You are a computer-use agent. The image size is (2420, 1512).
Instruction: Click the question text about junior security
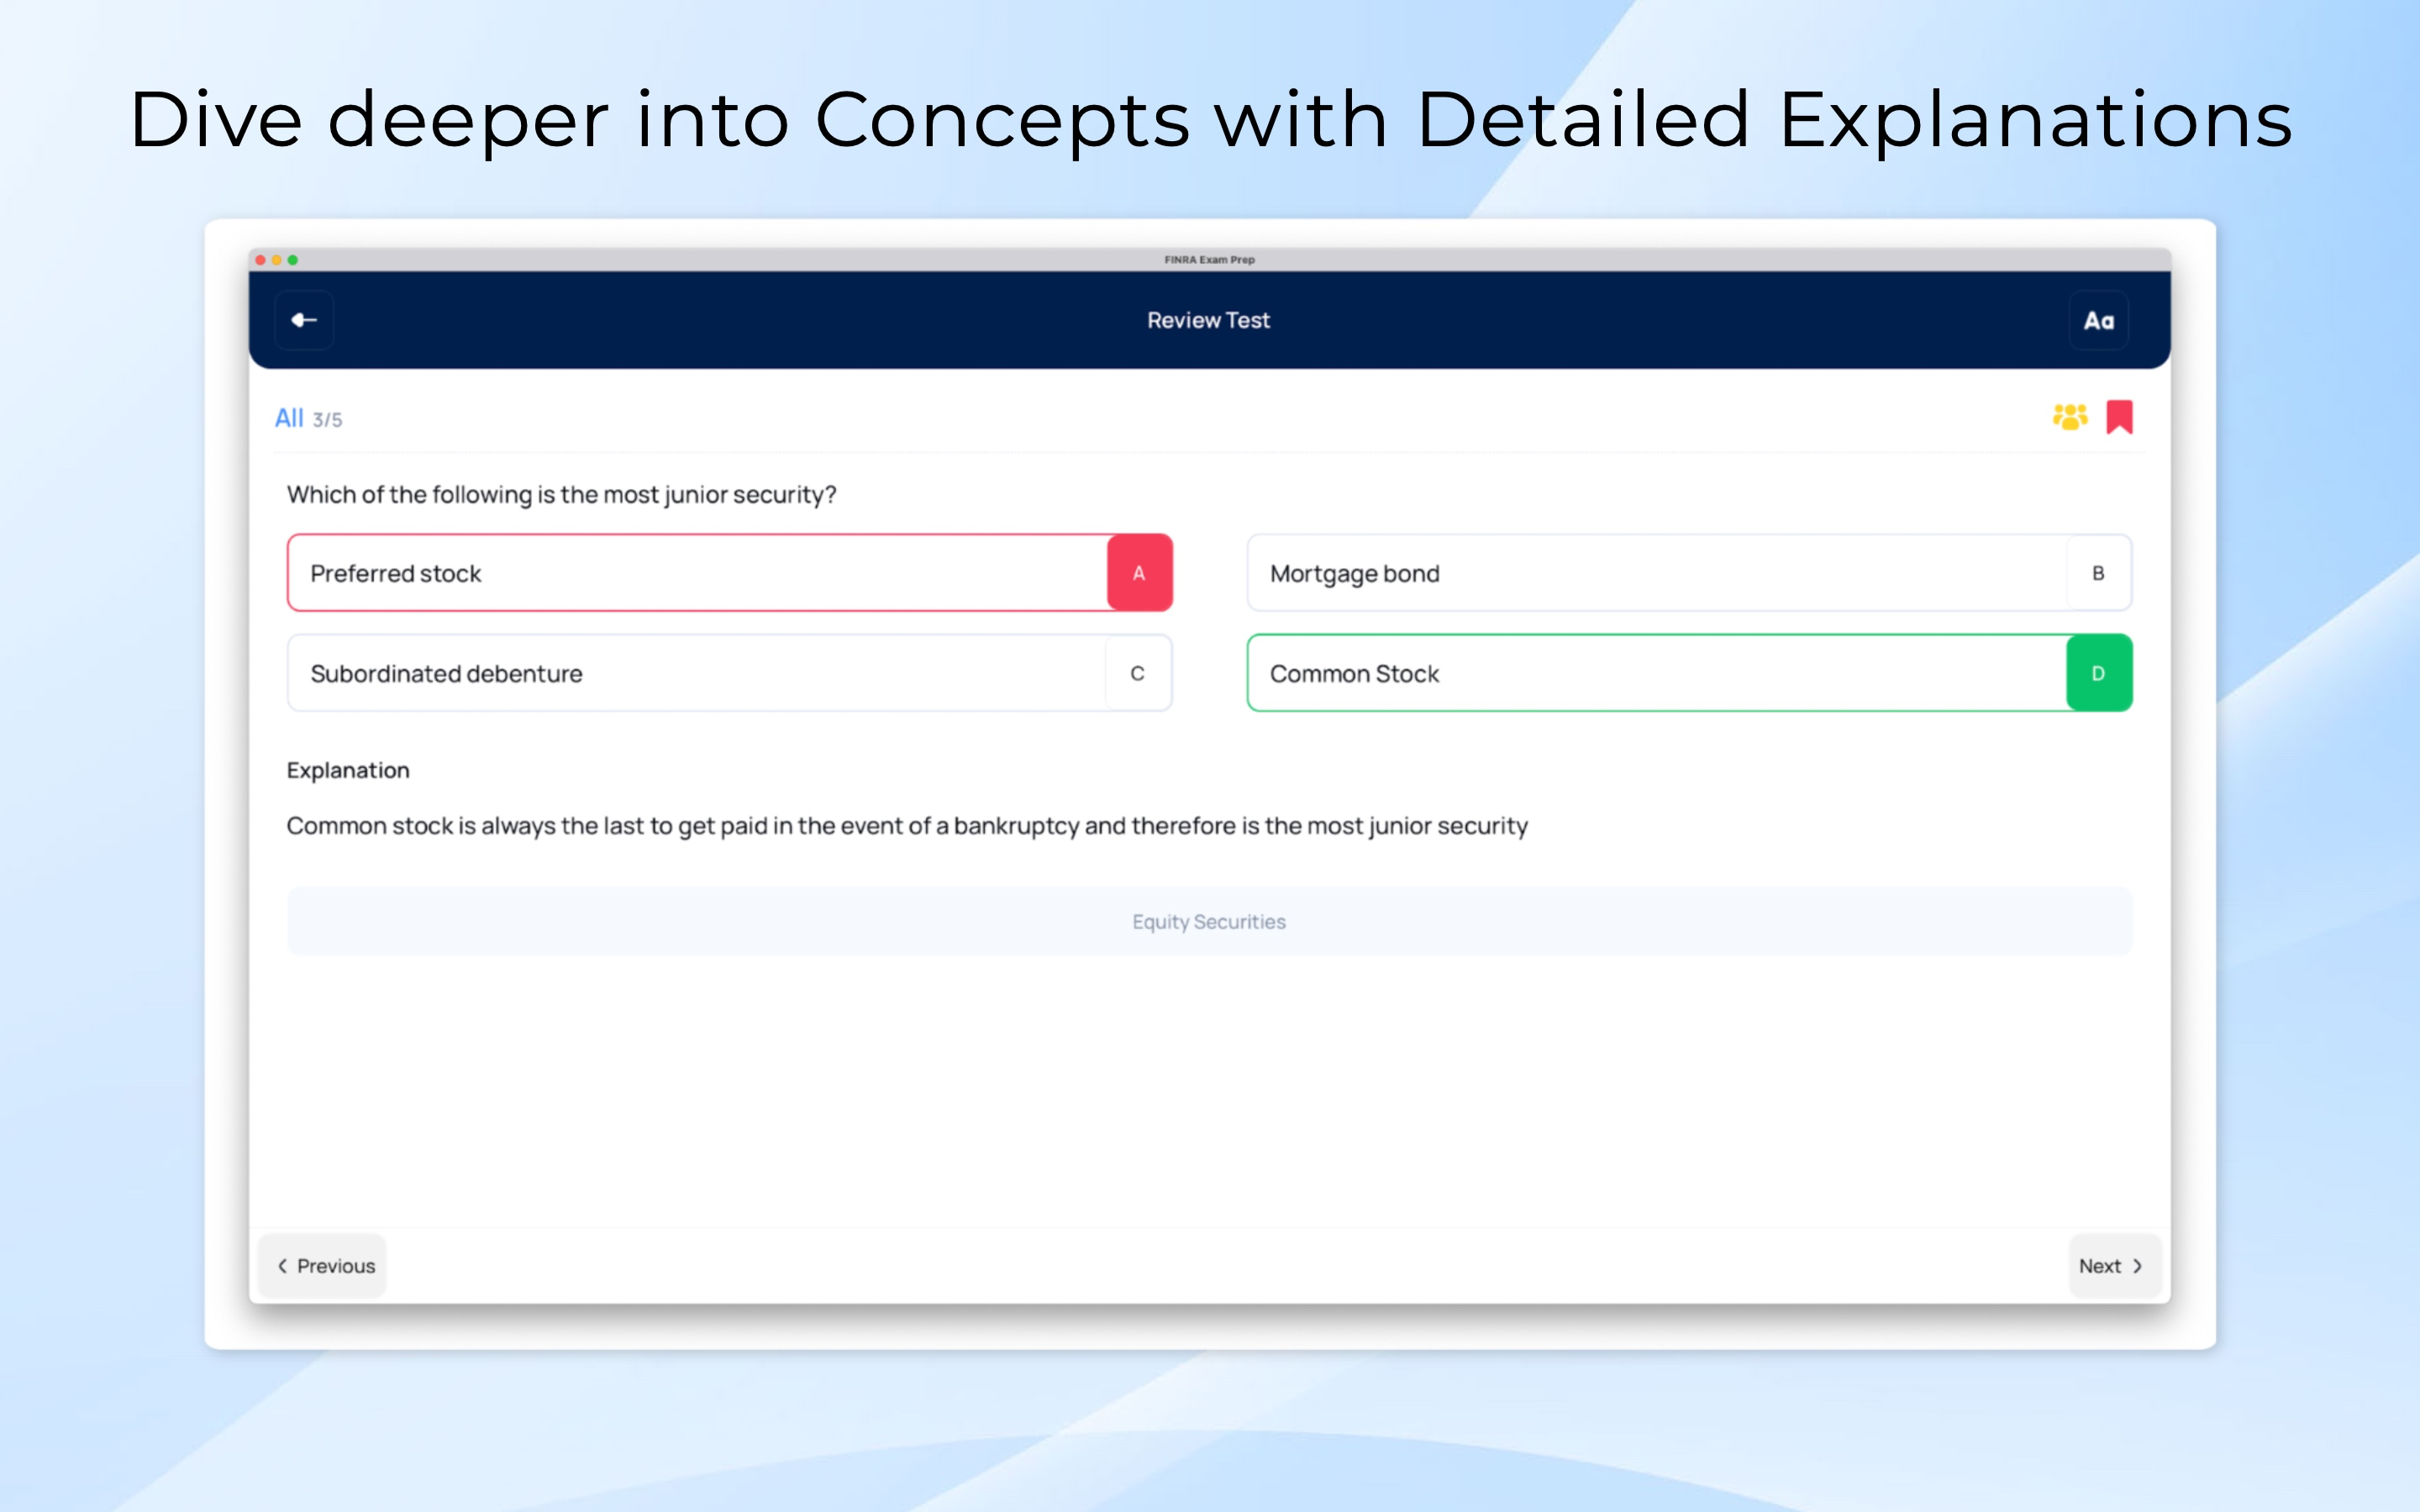562,495
